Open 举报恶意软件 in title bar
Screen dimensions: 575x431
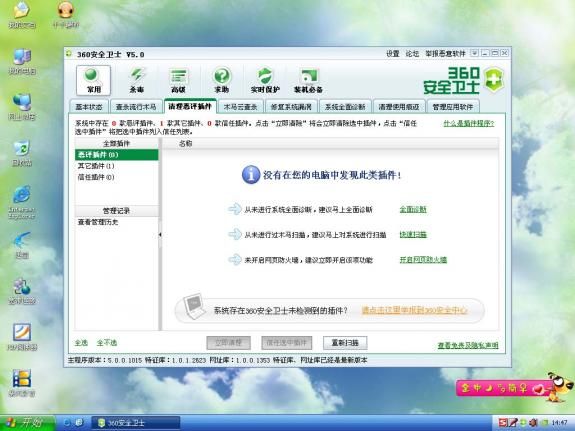(x=445, y=54)
